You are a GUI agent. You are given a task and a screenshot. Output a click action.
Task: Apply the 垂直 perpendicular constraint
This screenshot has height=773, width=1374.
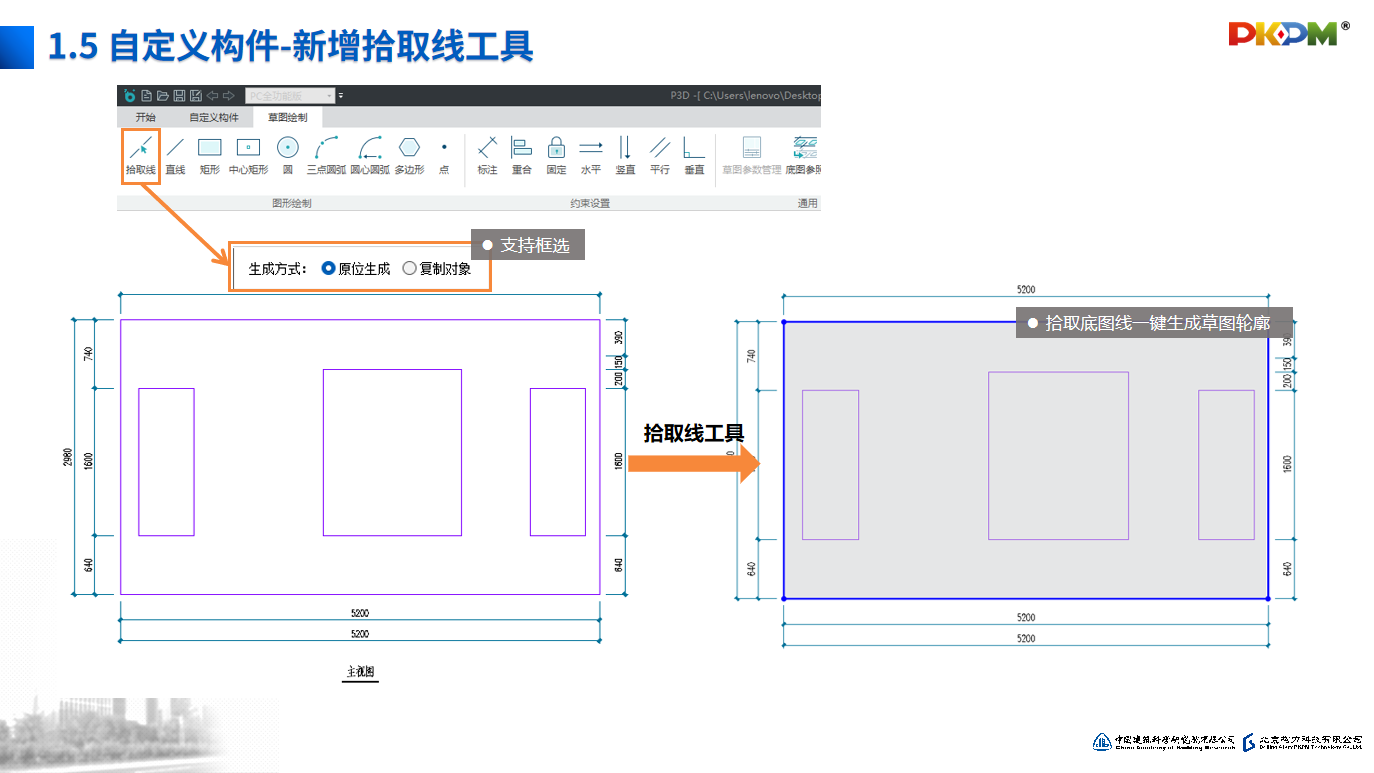coord(694,156)
